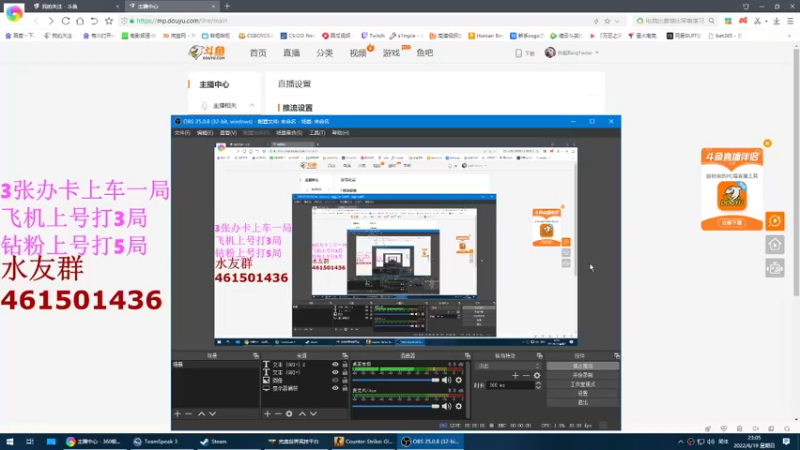Image resolution: width=800 pixels, height=450 pixels.
Task: Mute the Mic/Aux speaker icon
Action: click(447, 406)
